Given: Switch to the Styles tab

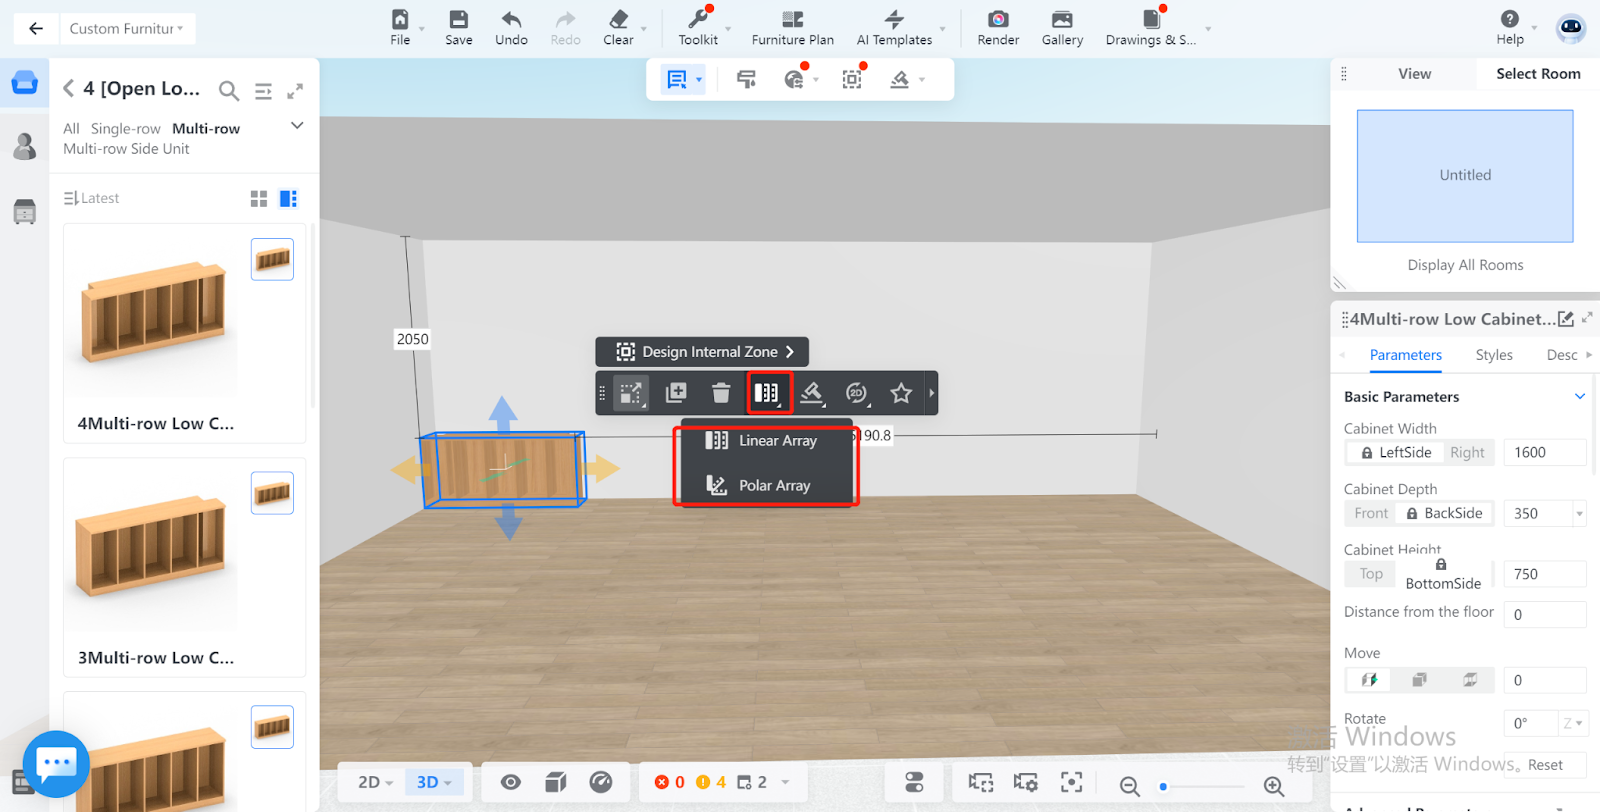Looking at the screenshot, I should (x=1493, y=355).
